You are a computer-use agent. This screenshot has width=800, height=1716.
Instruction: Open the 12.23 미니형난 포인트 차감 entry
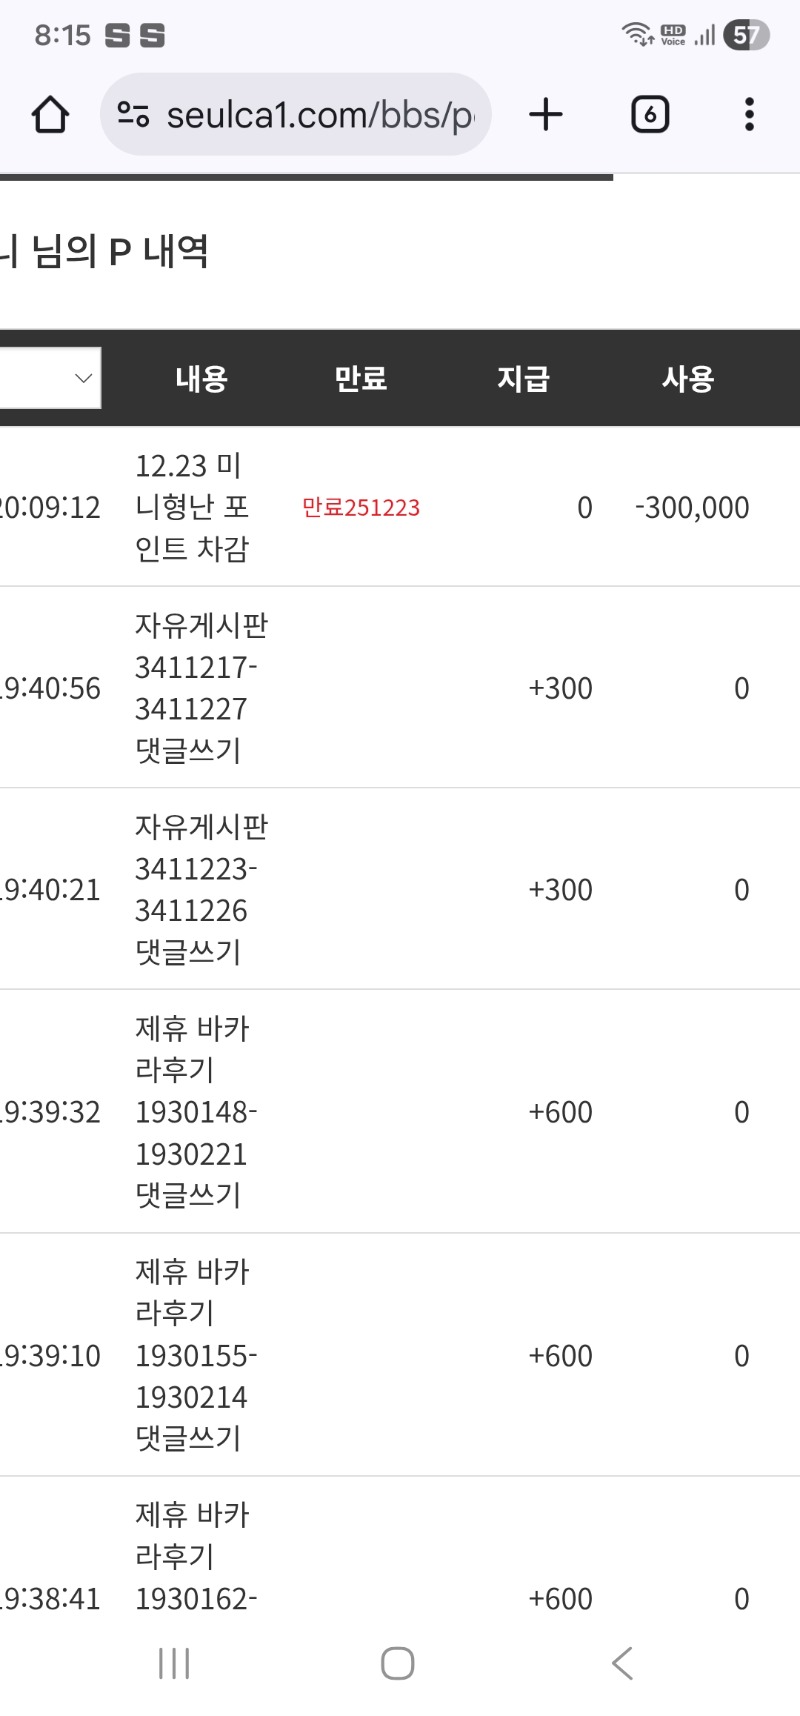click(191, 507)
